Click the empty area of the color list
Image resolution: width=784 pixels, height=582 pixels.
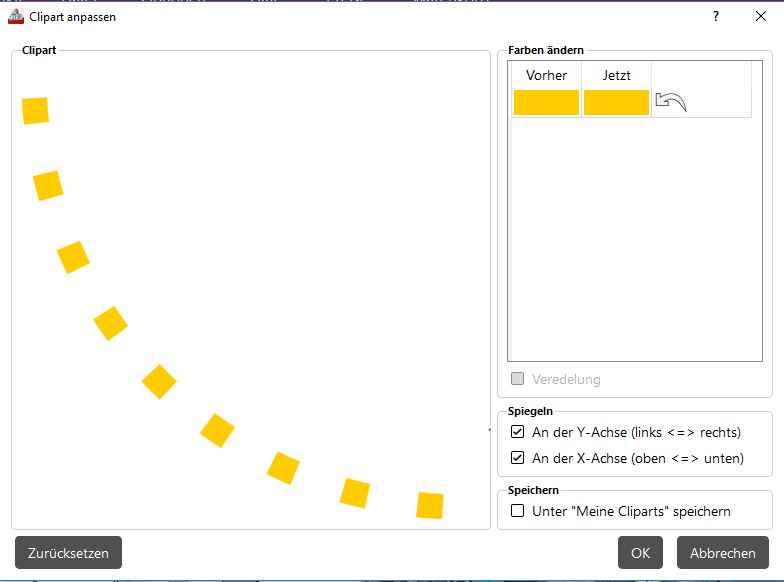(634, 240)
